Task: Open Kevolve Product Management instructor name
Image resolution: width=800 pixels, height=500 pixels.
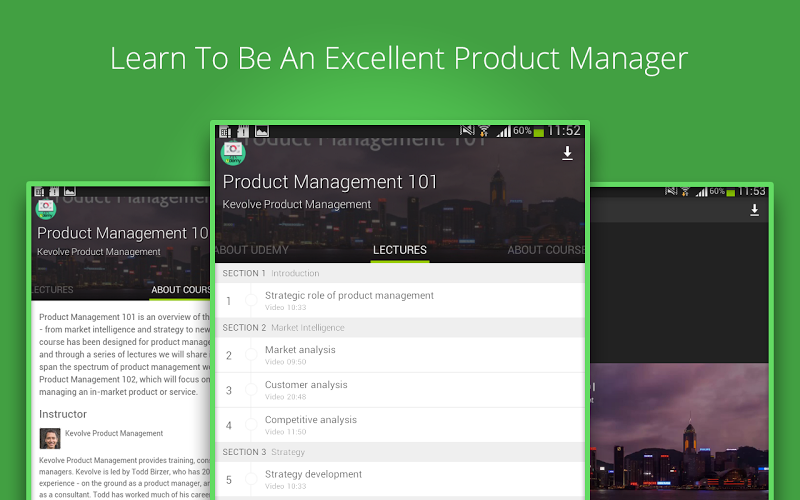Action: tap(114, 433)
